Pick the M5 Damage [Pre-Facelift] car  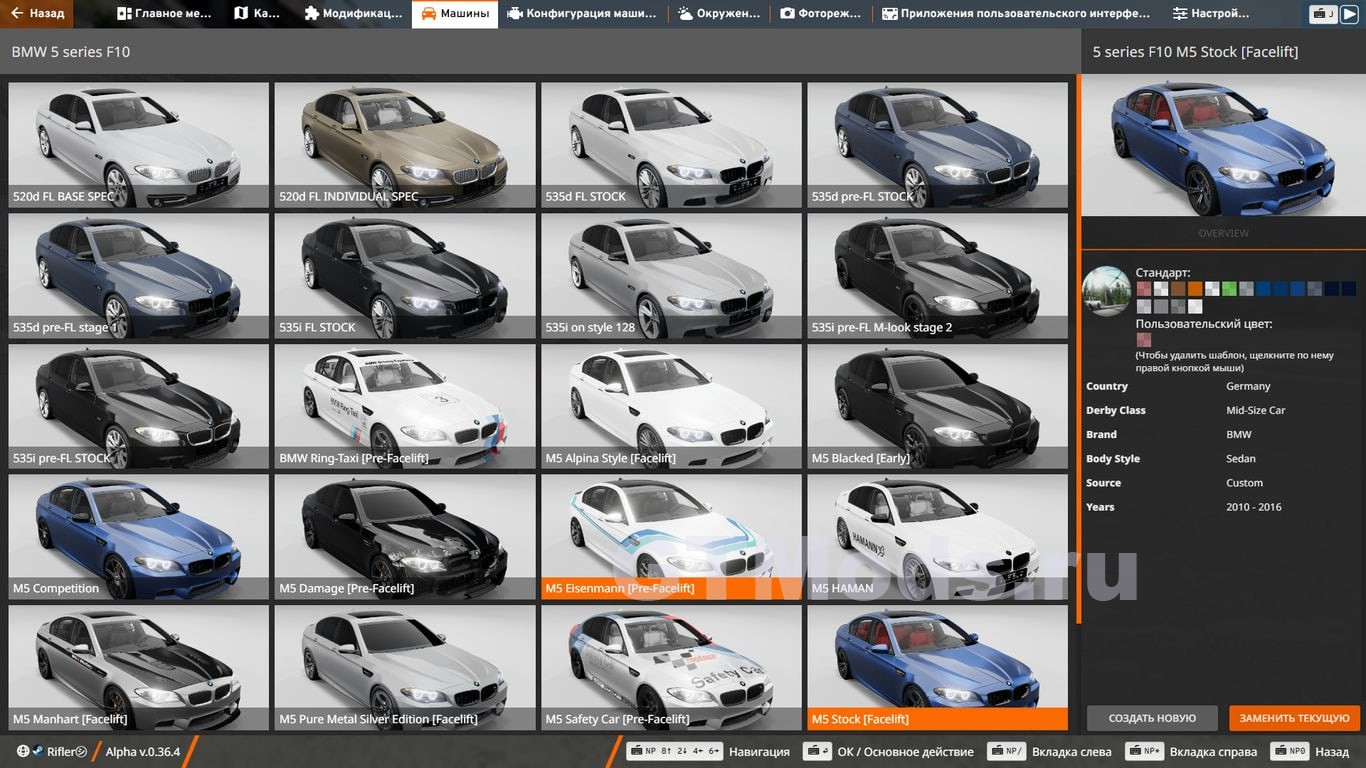405,536
